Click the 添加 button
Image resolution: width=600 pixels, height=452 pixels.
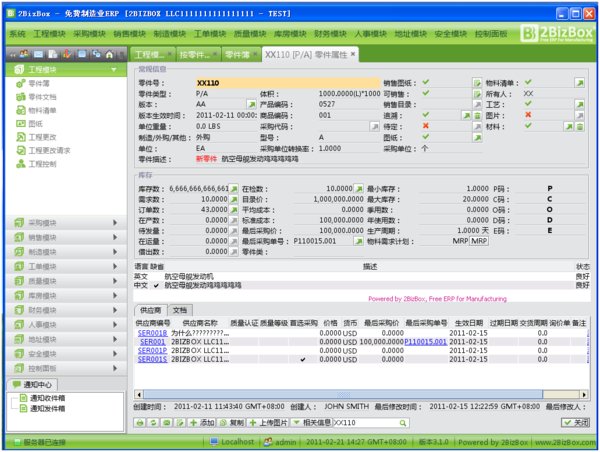(x=202, y=423)
